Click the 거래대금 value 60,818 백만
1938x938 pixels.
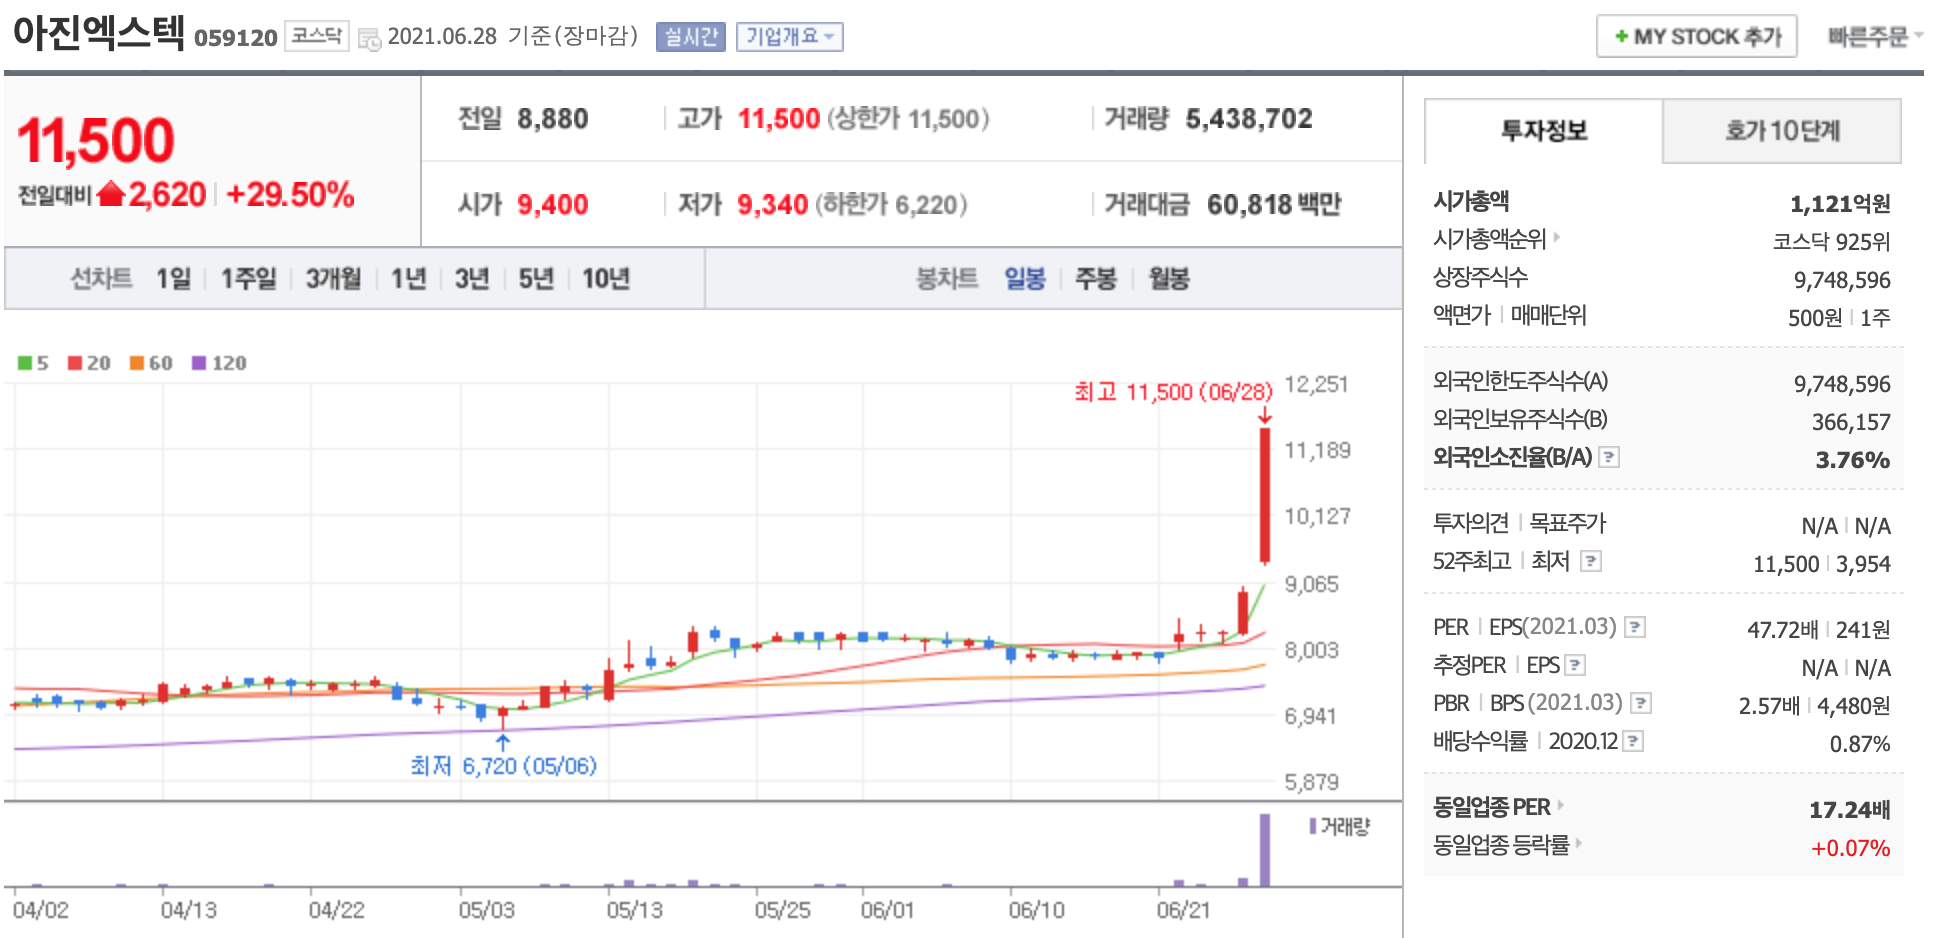click(x=1274, y=205)
